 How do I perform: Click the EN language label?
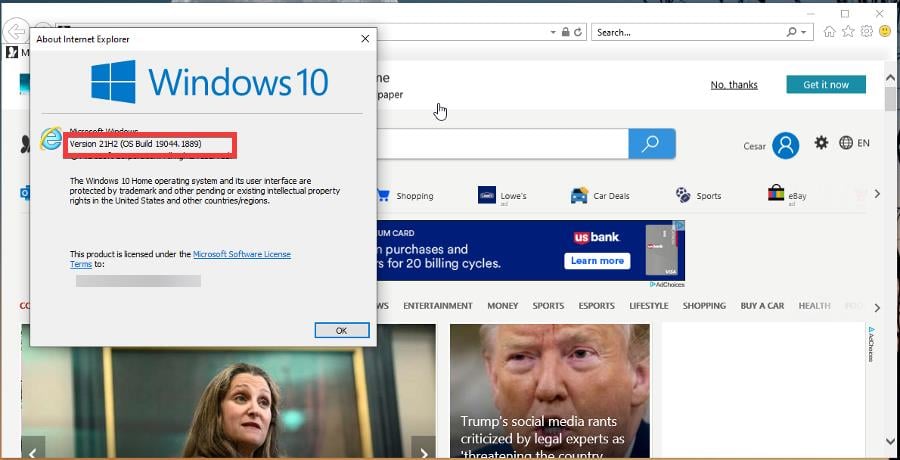pos(863,144)
